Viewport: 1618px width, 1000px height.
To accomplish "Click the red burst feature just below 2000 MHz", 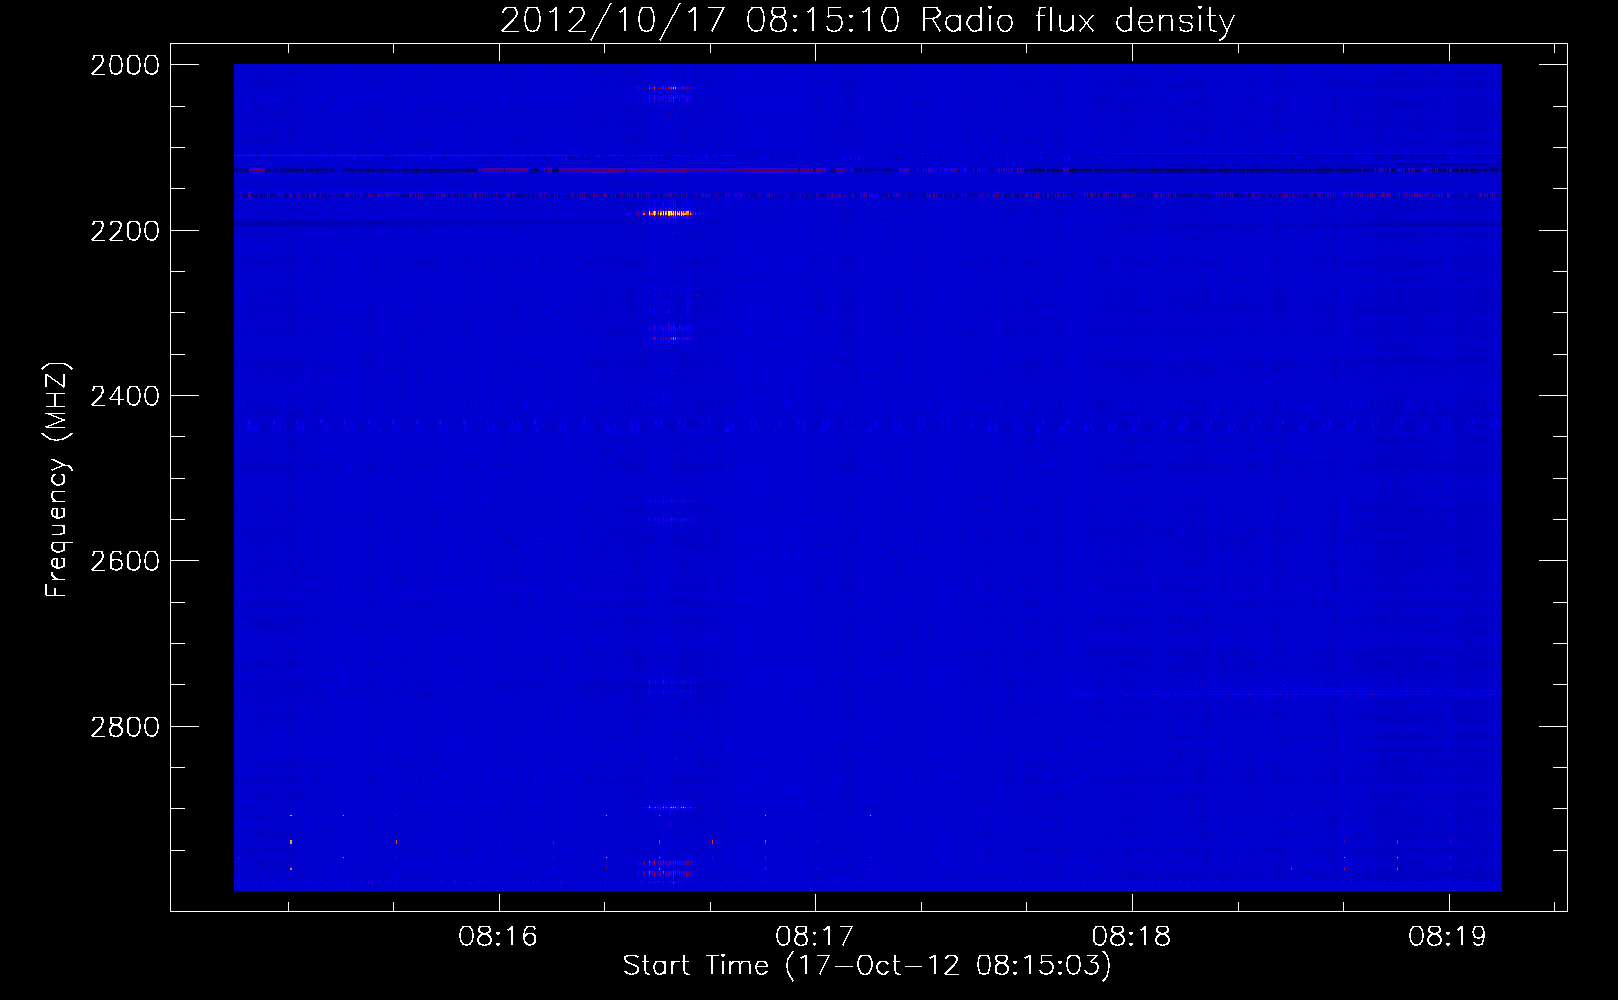I will [668, 88].
